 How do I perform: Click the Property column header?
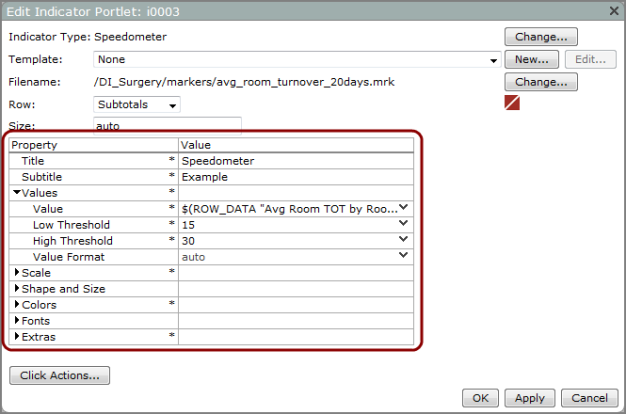[x=94, y=145]
